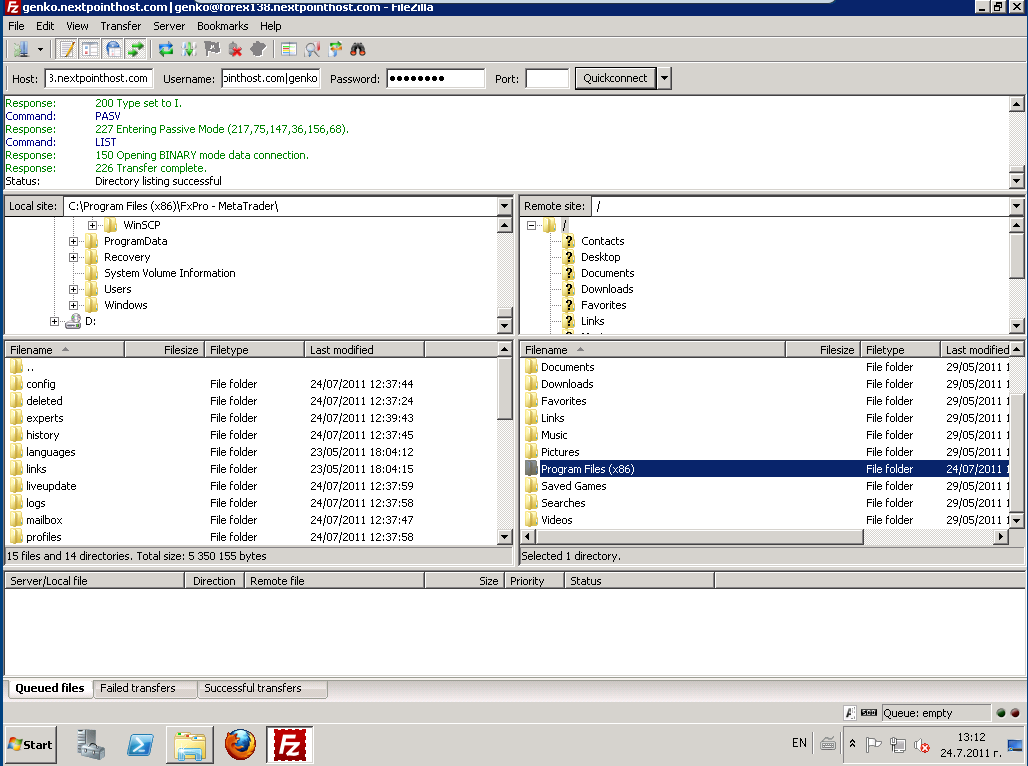Toggle local directory tree display button

(90, 49)
